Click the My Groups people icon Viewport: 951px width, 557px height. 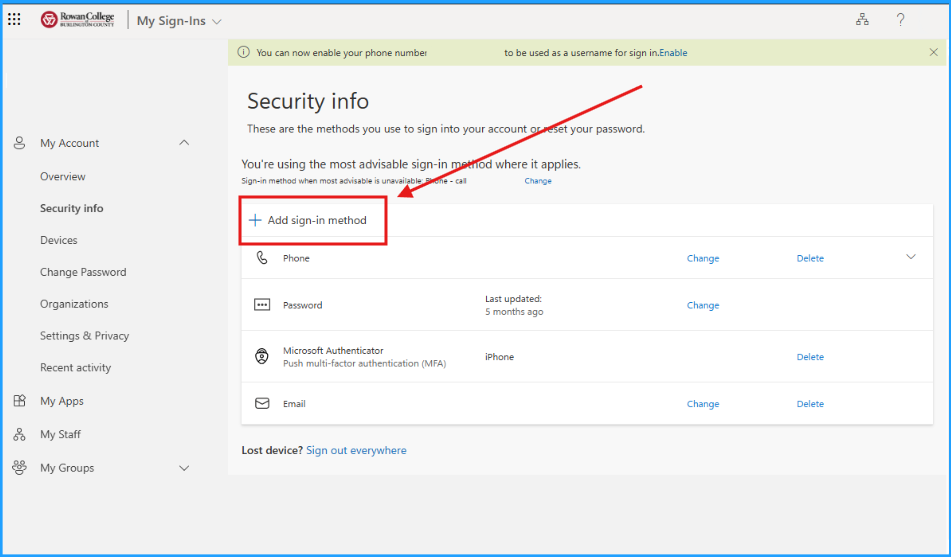tap(19, 468)
